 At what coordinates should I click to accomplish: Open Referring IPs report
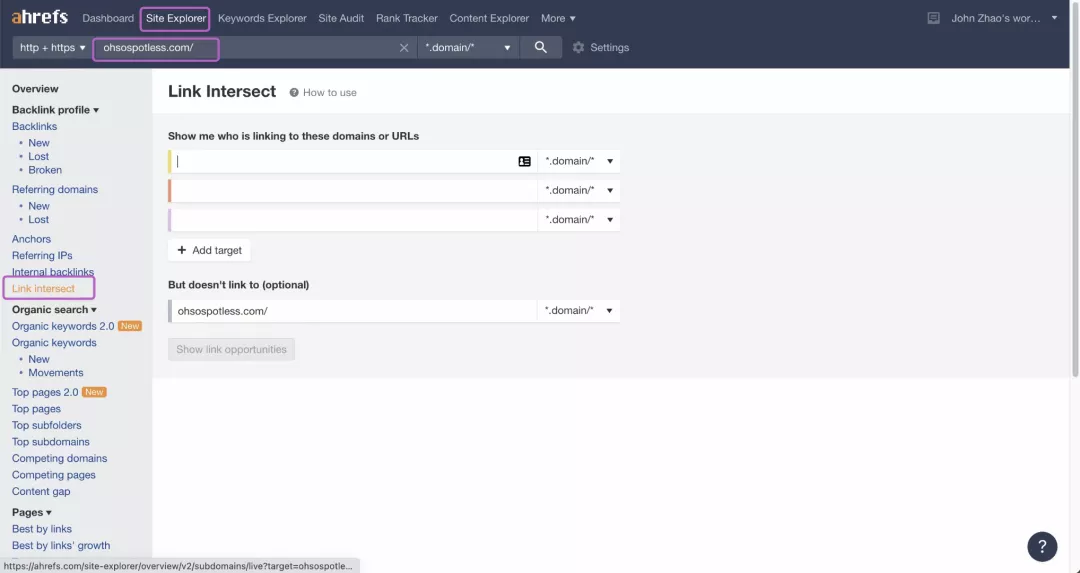point(42,256)
